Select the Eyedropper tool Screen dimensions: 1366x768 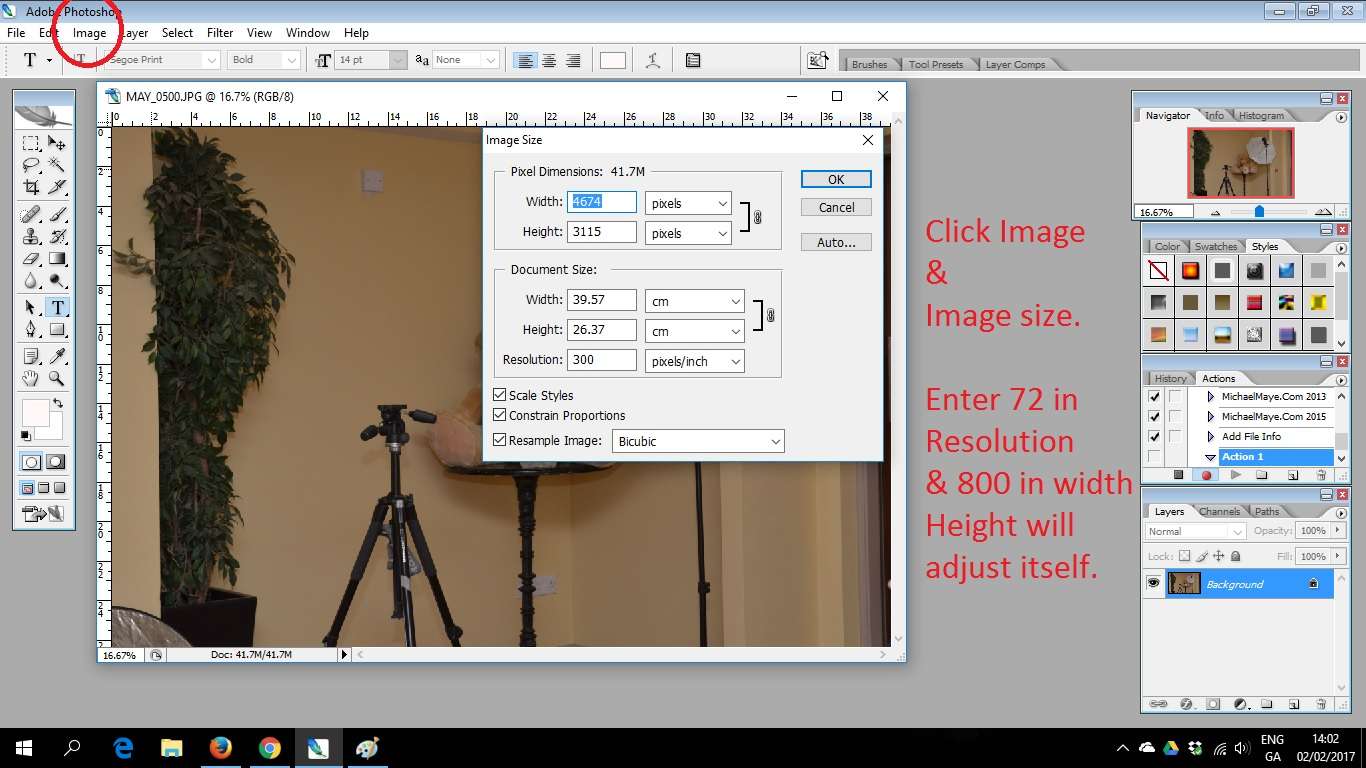click(57, 356)
